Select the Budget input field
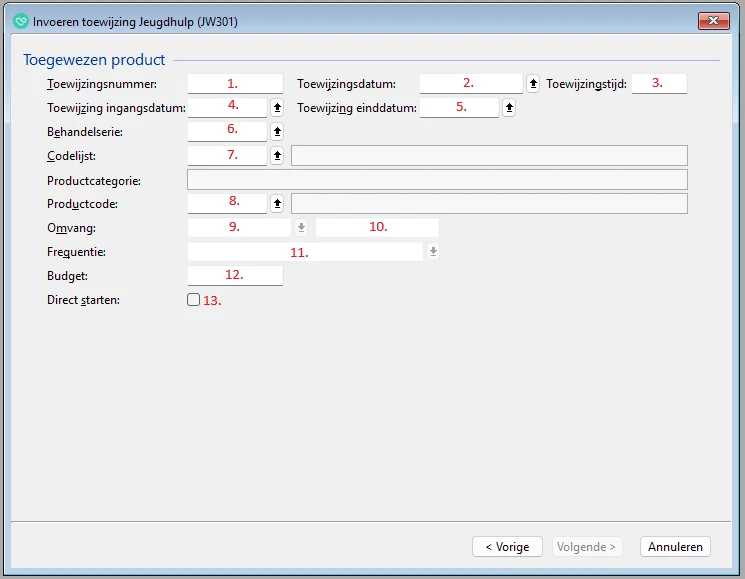Viewport: 745px width, 579px height. pyautogui.click(x=235, y=275)
